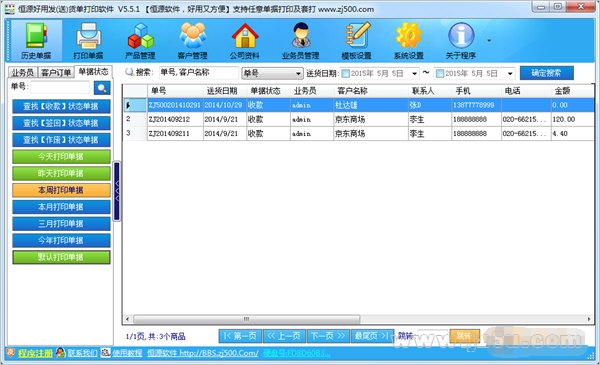600x365 pixels.
Task: Show 昨天打印单据
Action: [x=61, y=173]
